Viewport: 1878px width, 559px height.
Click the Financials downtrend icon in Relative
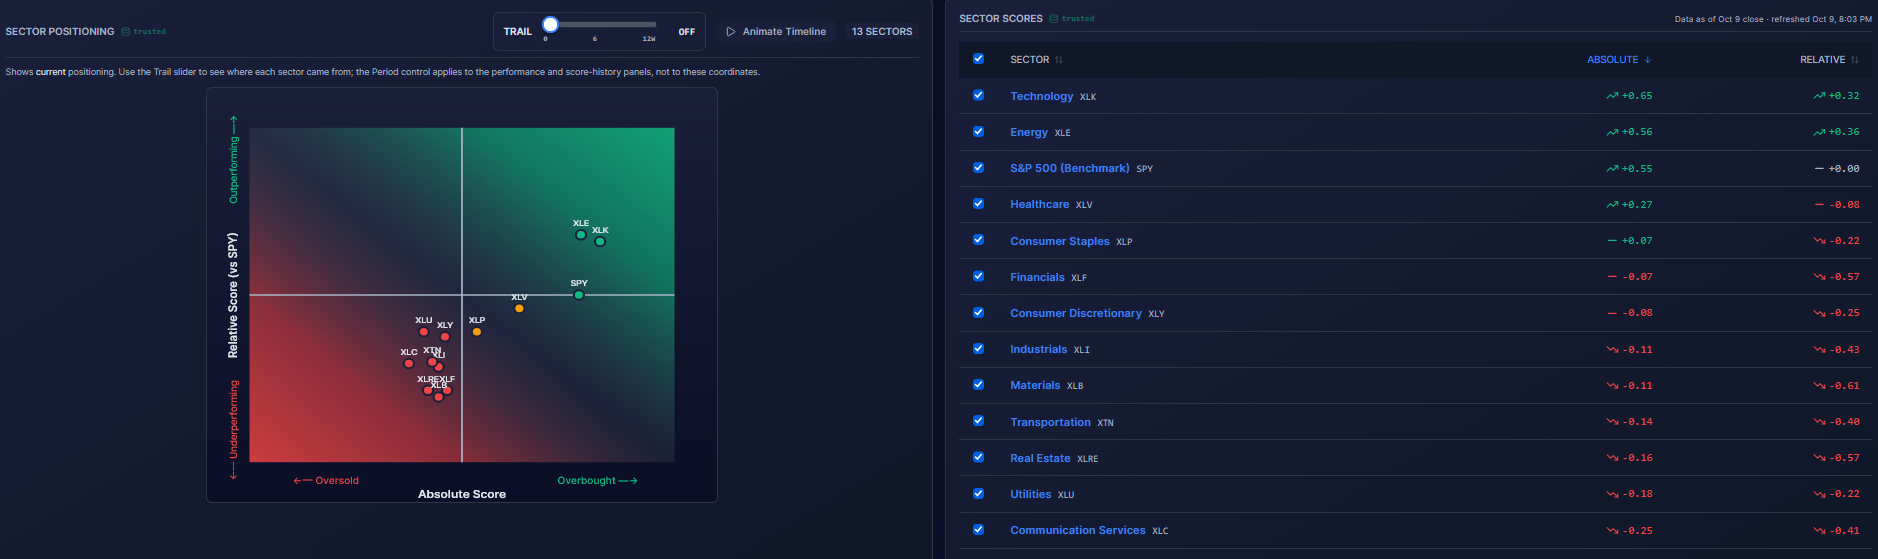point(1819,277)
